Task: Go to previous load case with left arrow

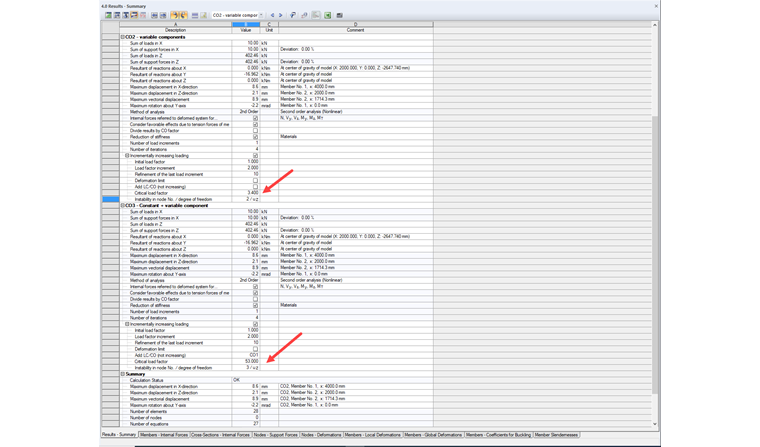Action: [272, 15]
